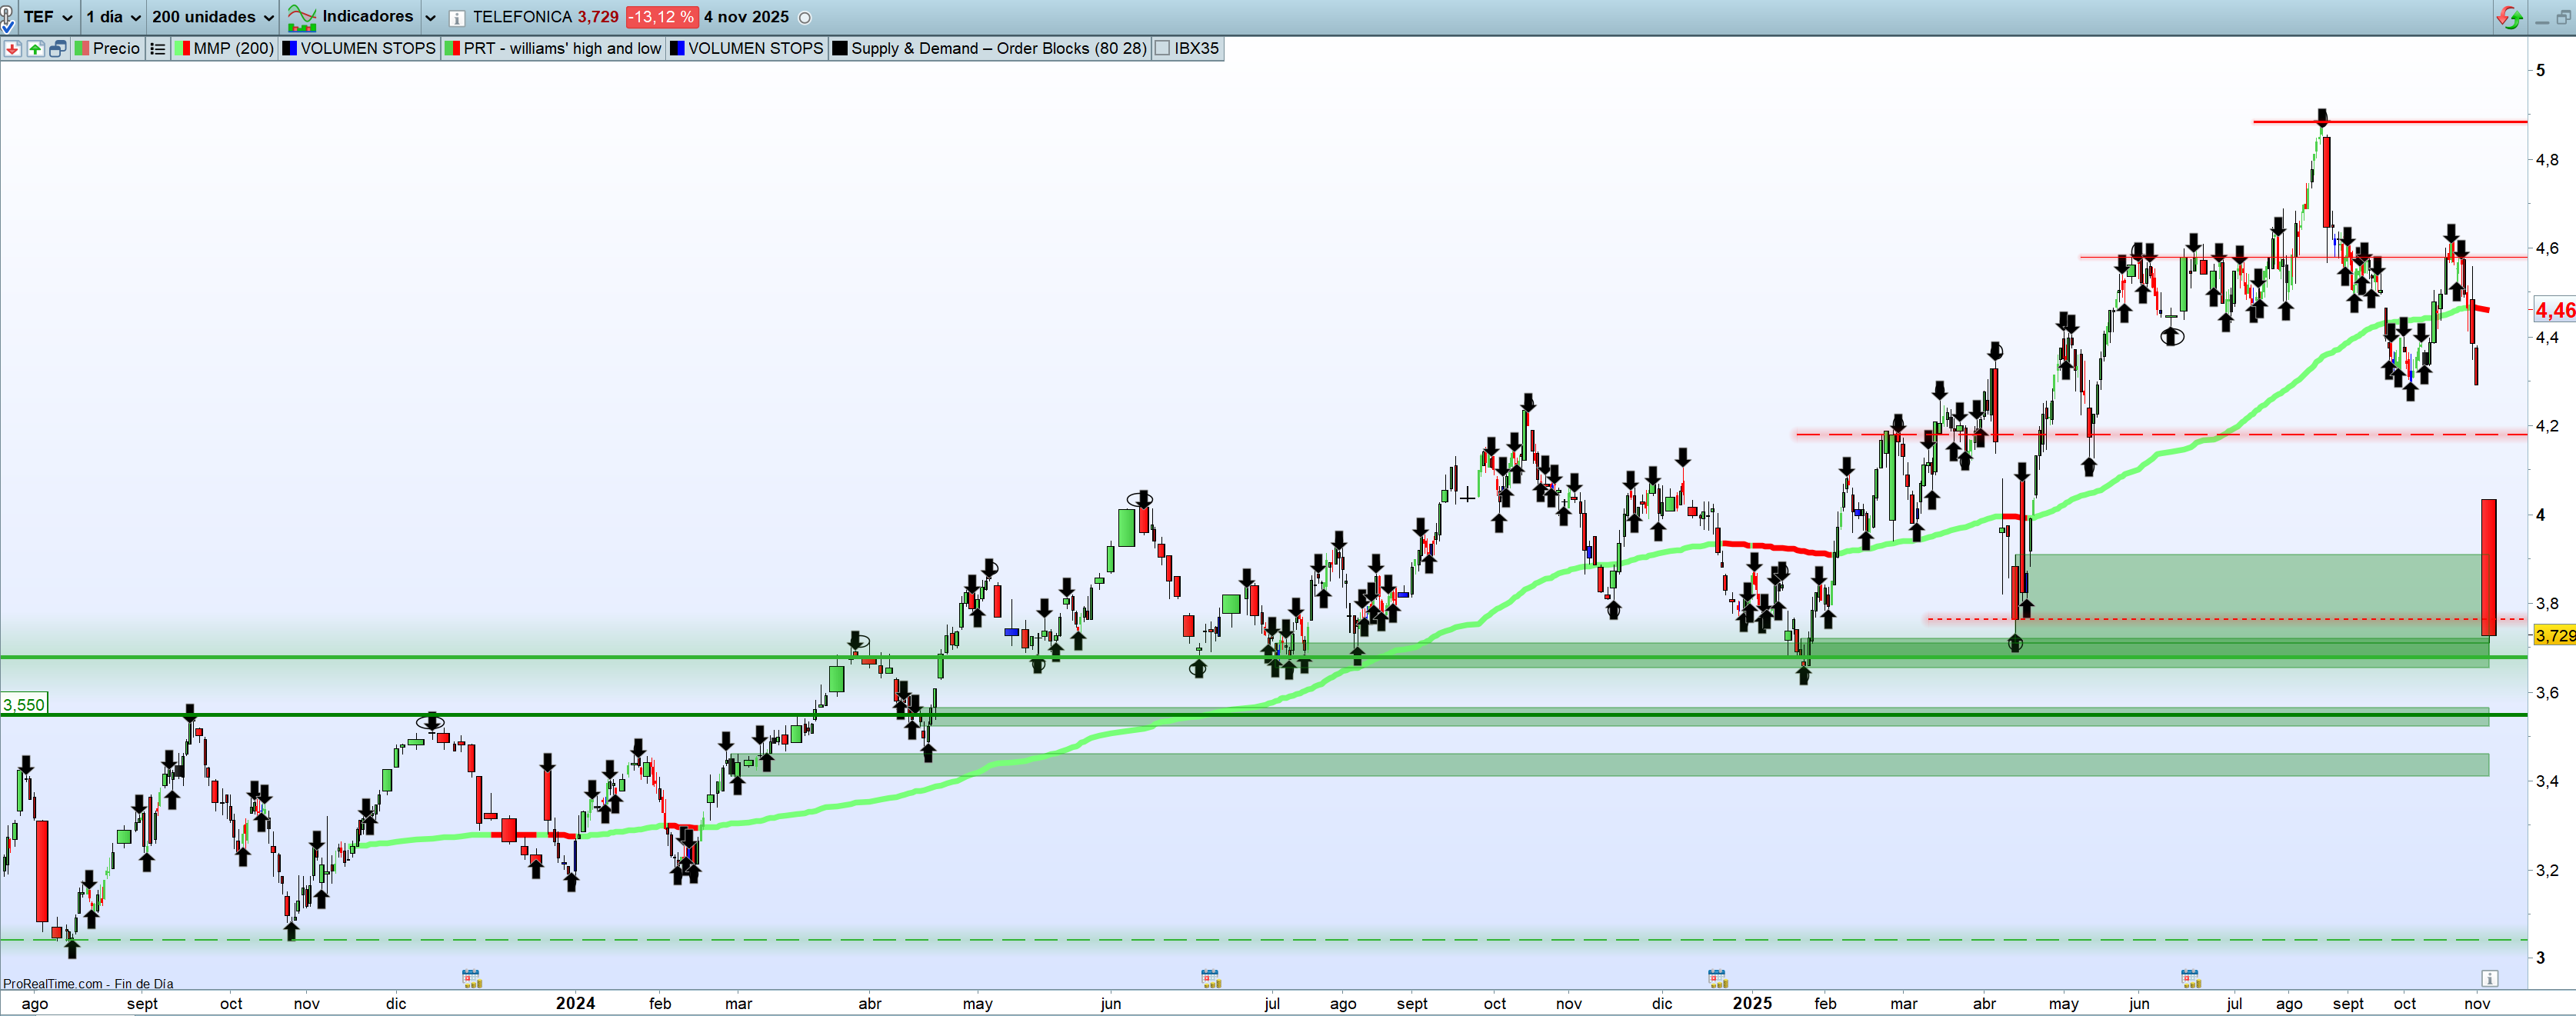Open the indicator list icon after Precio
Viewport: 2576px width, 1016px height.
pos(157,48)
